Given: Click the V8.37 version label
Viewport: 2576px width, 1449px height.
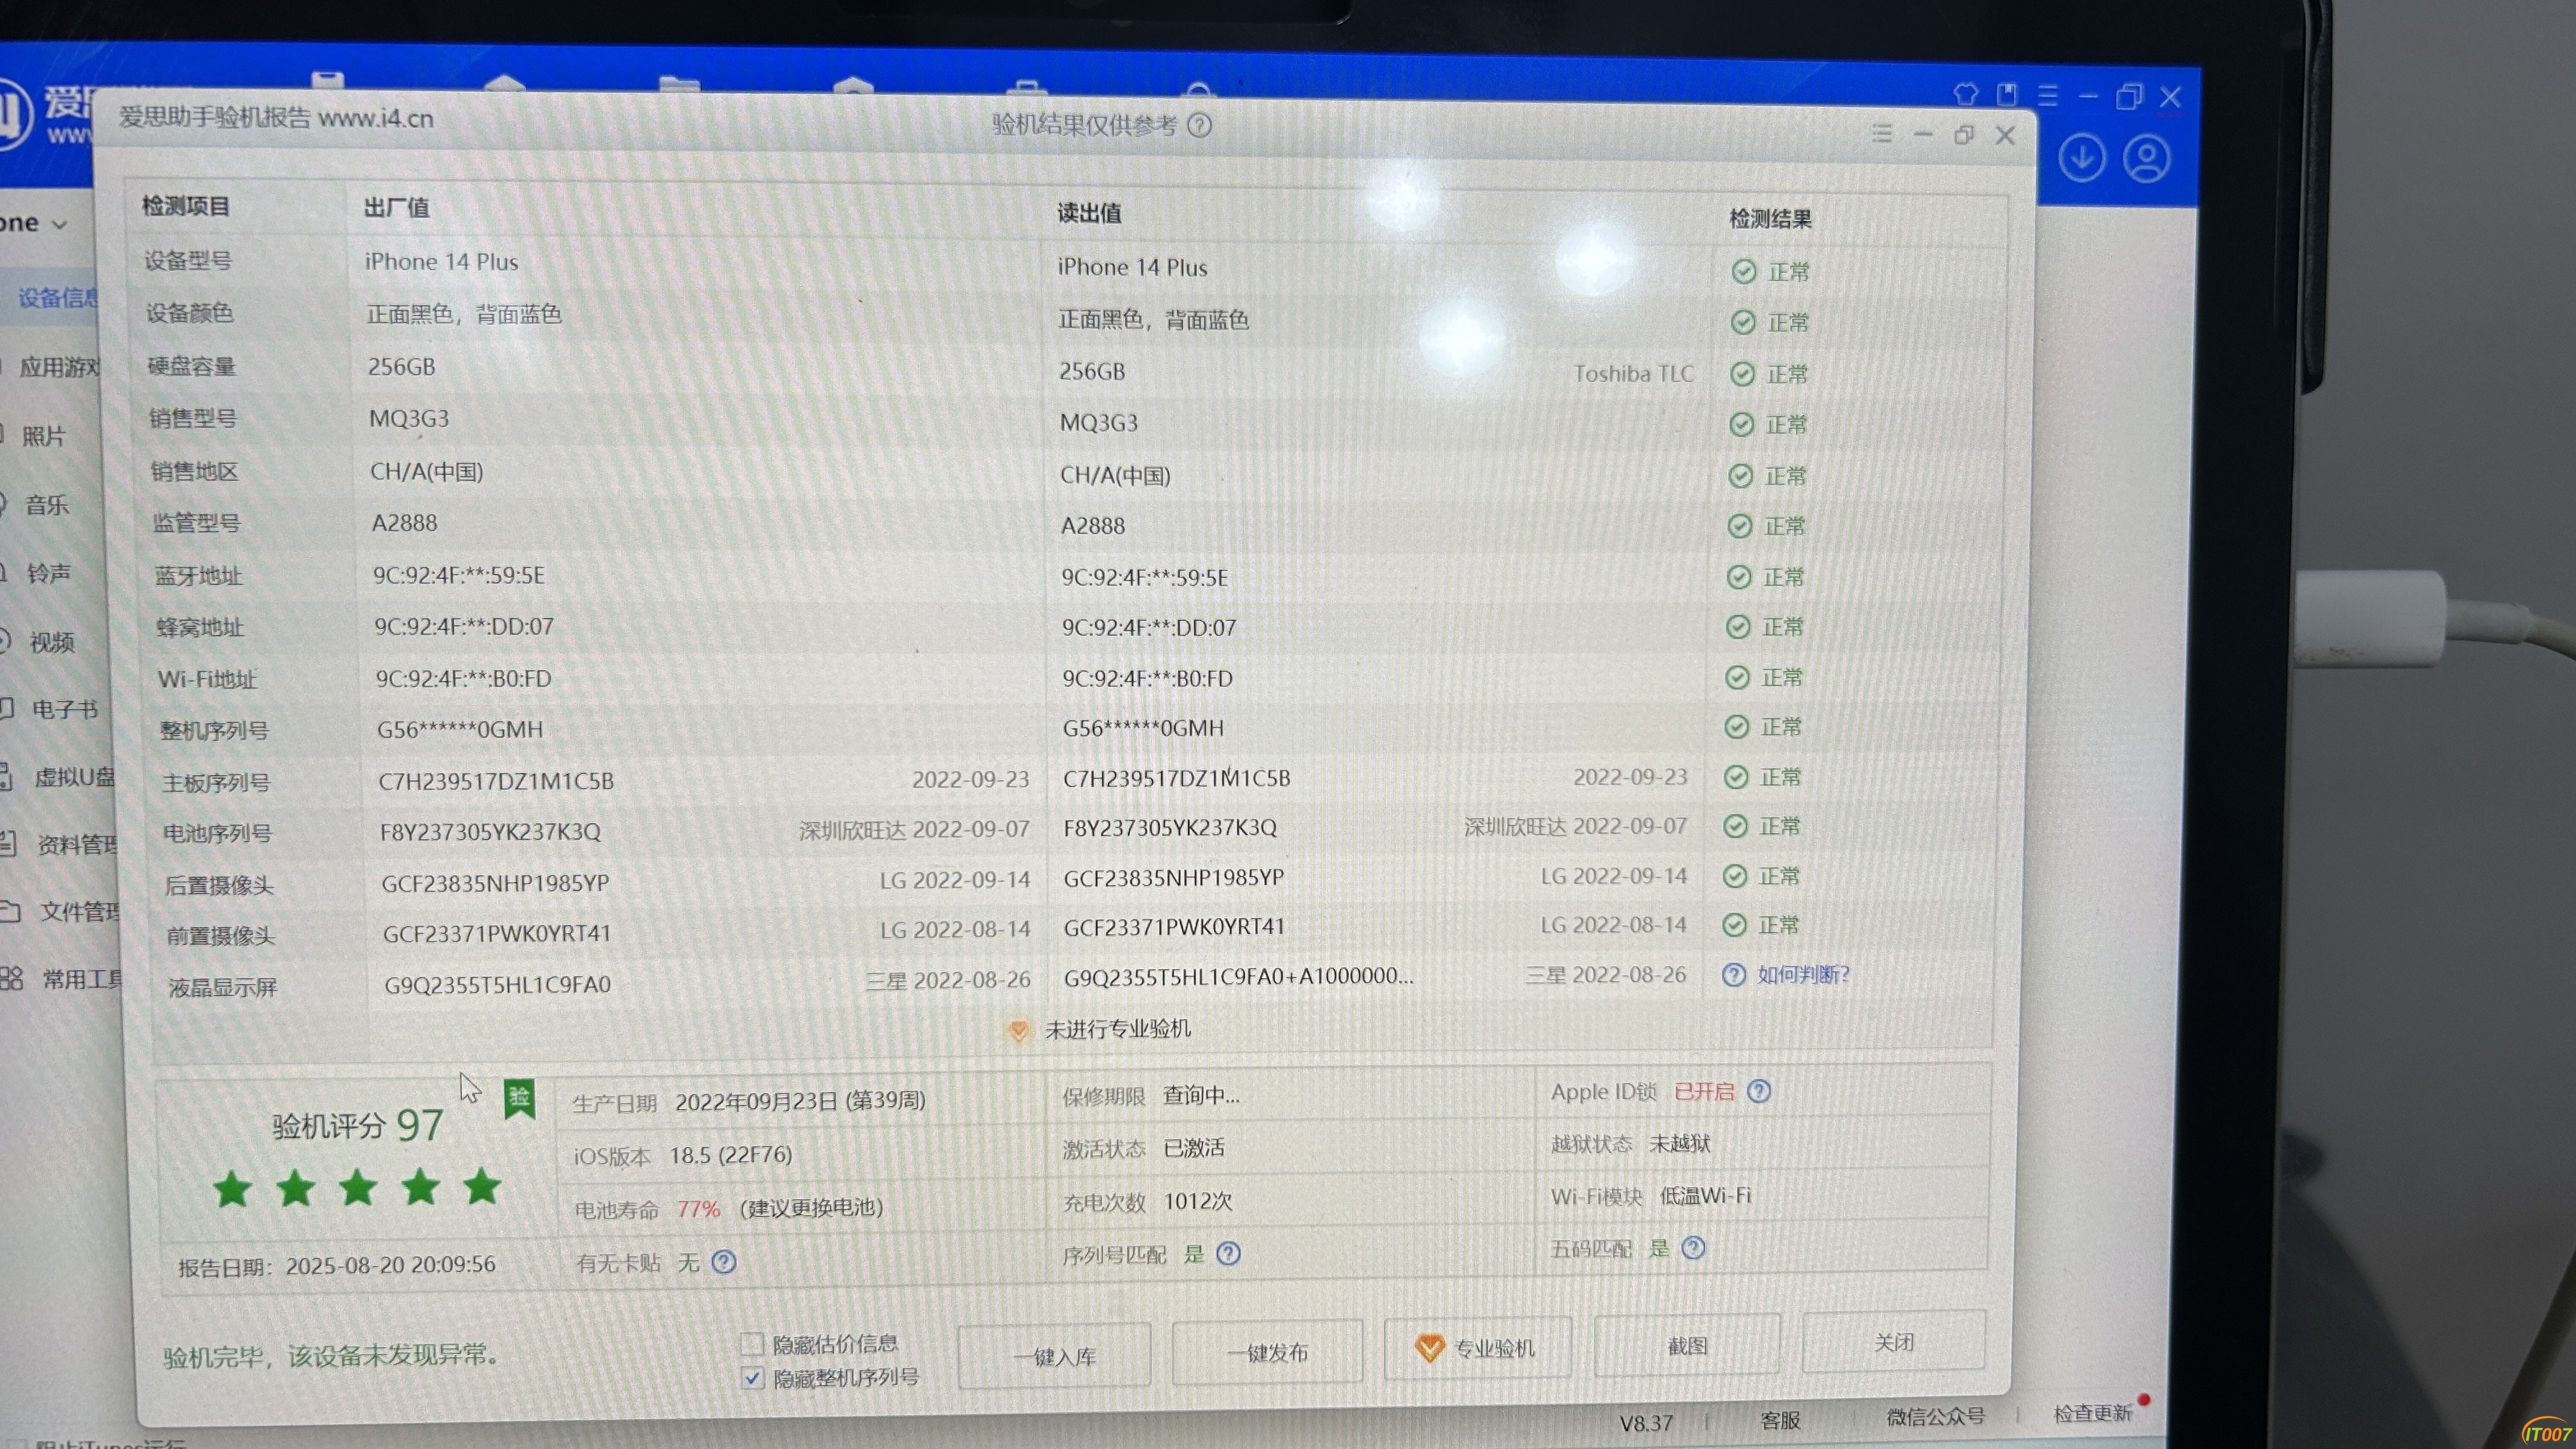Looking at the screenshot, I should click(1646, 1422).
